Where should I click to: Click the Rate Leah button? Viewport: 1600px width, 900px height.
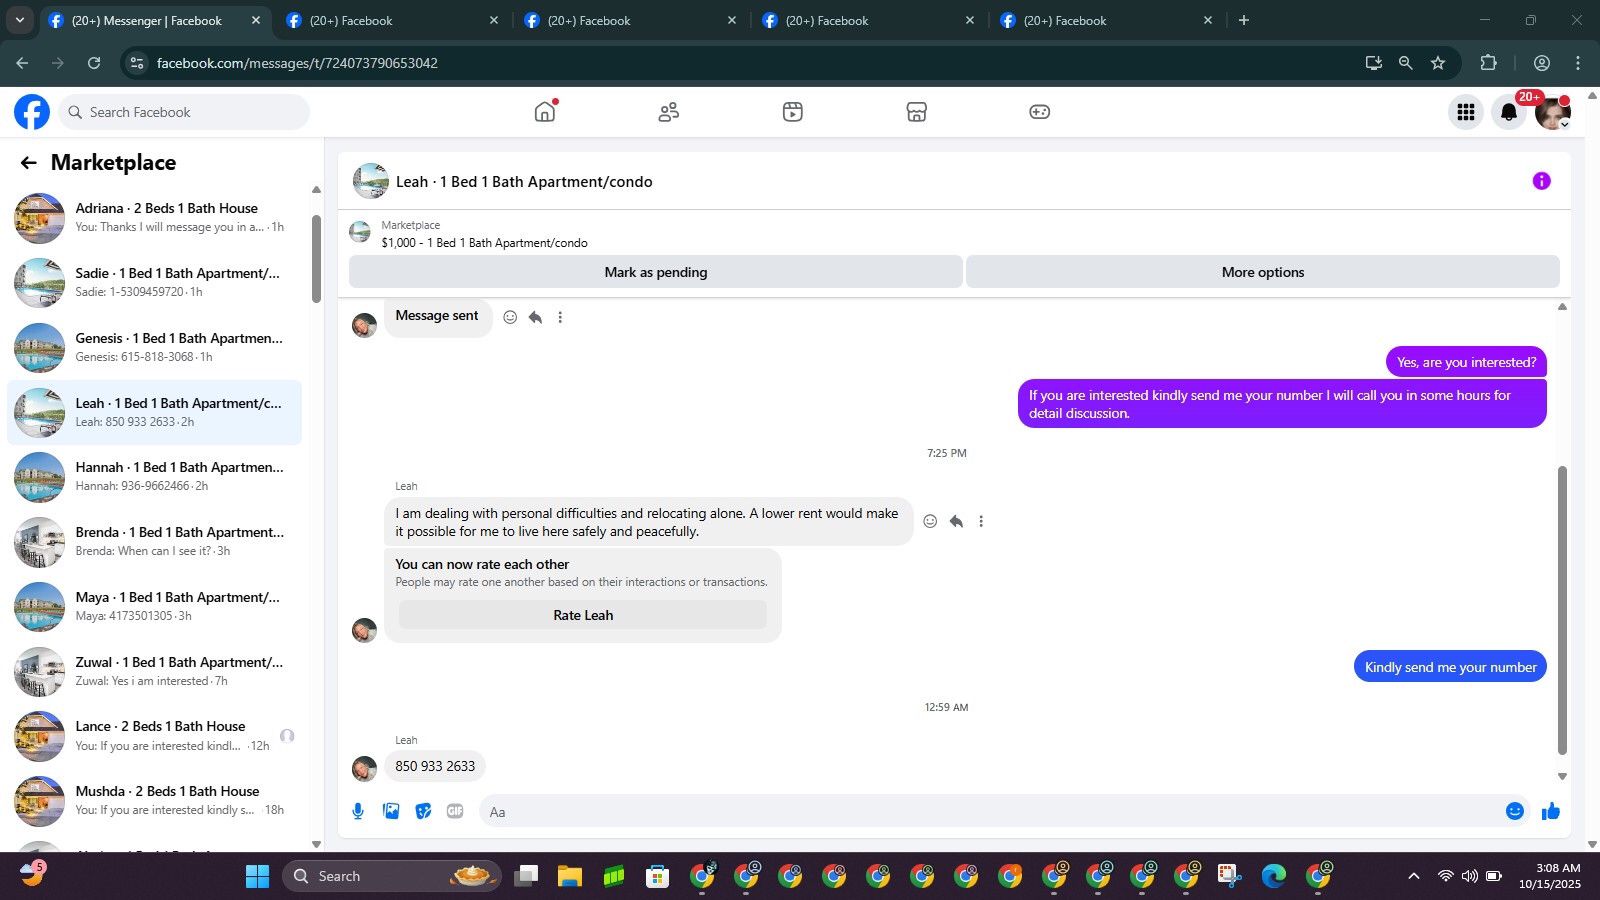click(x=583, y=615)
